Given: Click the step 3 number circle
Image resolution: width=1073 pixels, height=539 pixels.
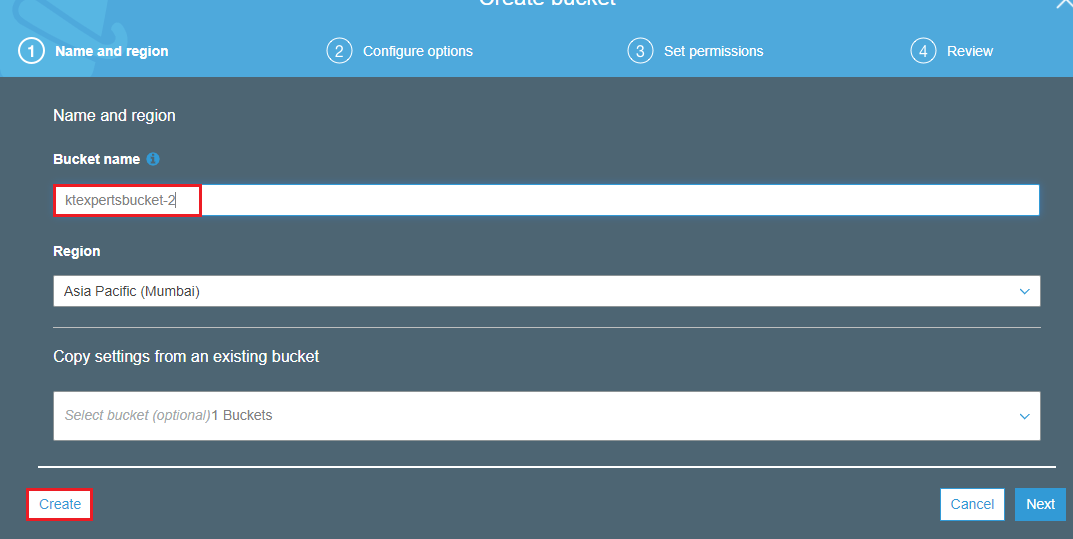Looking at the screenshot, I should point(640,51).
